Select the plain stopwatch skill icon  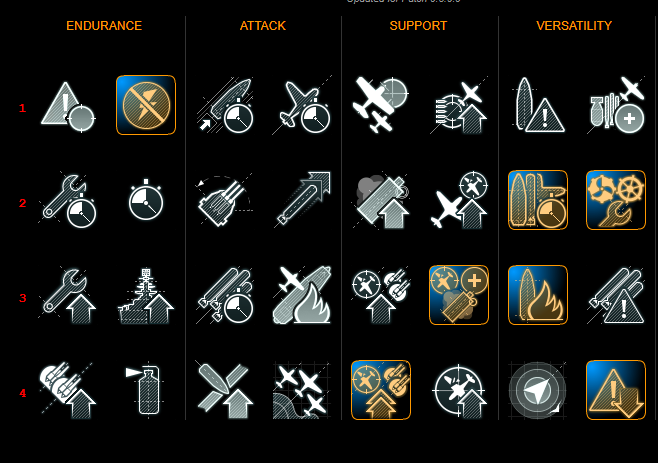click(146, 200)
